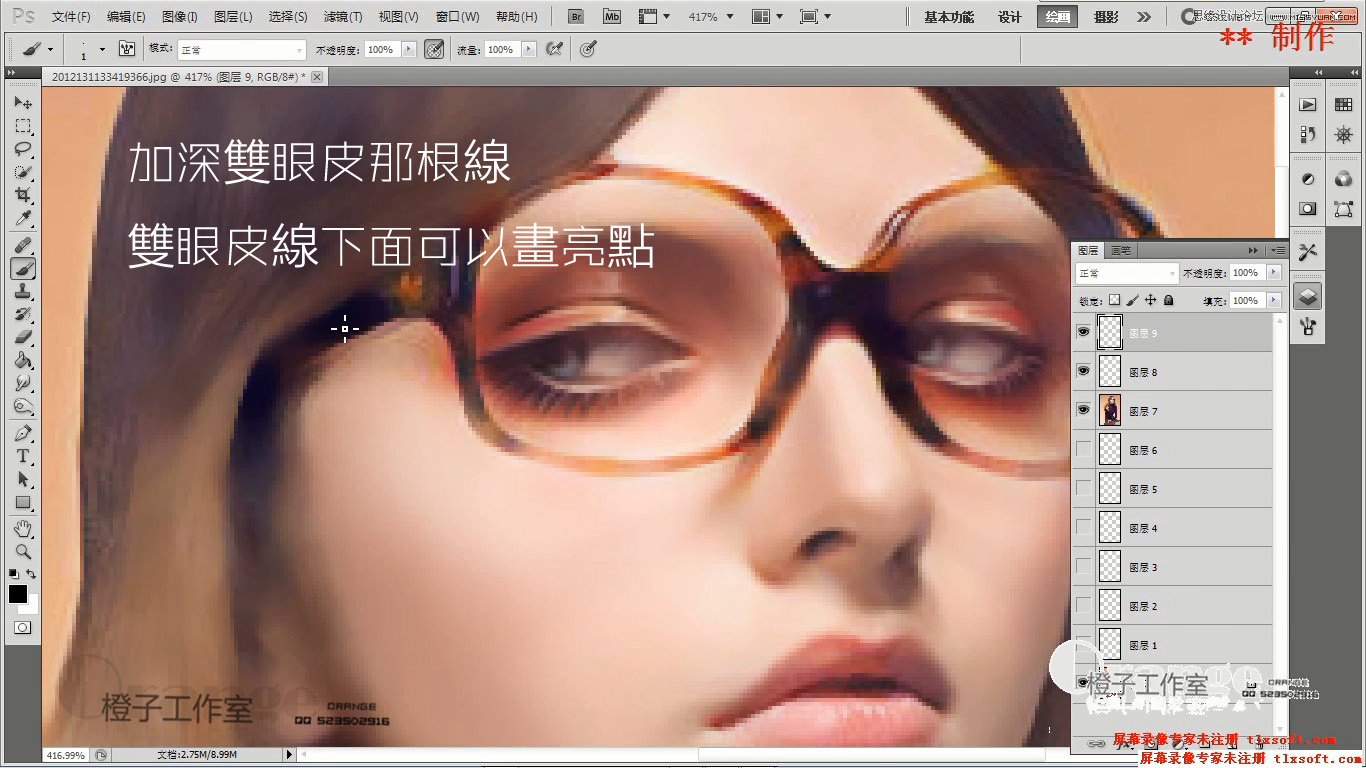This screenshot has width=1366, height=768.
Task: Open the 窗口(W) menu
Action: [x=458, y=17]
